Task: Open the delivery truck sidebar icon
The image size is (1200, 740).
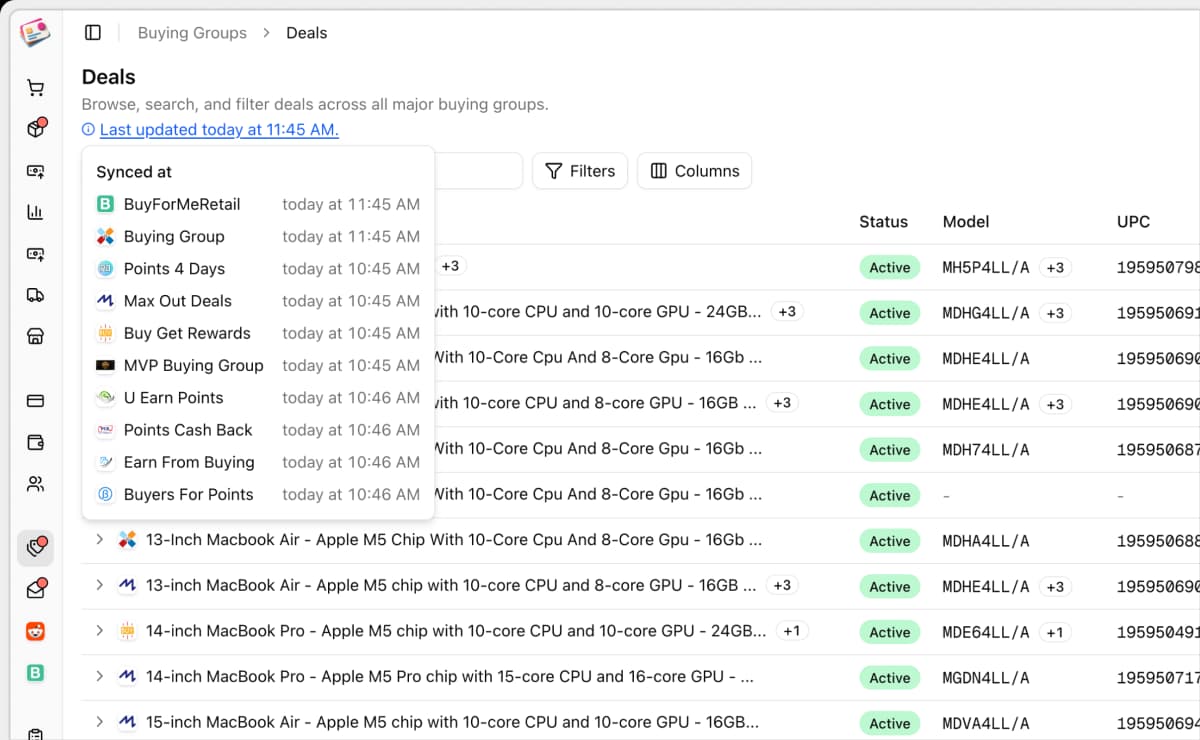Action: pyautogui.click(x=35, y=295)
